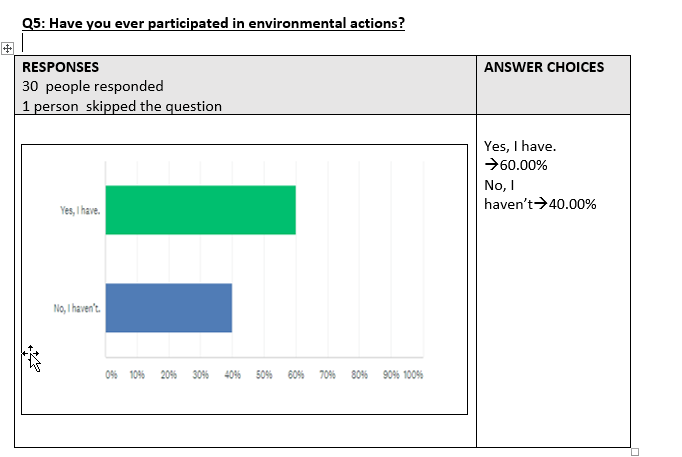This screenshot has height=457, width=682.
Task: Click the 0% label on chart axis
Action: (110, 375)
